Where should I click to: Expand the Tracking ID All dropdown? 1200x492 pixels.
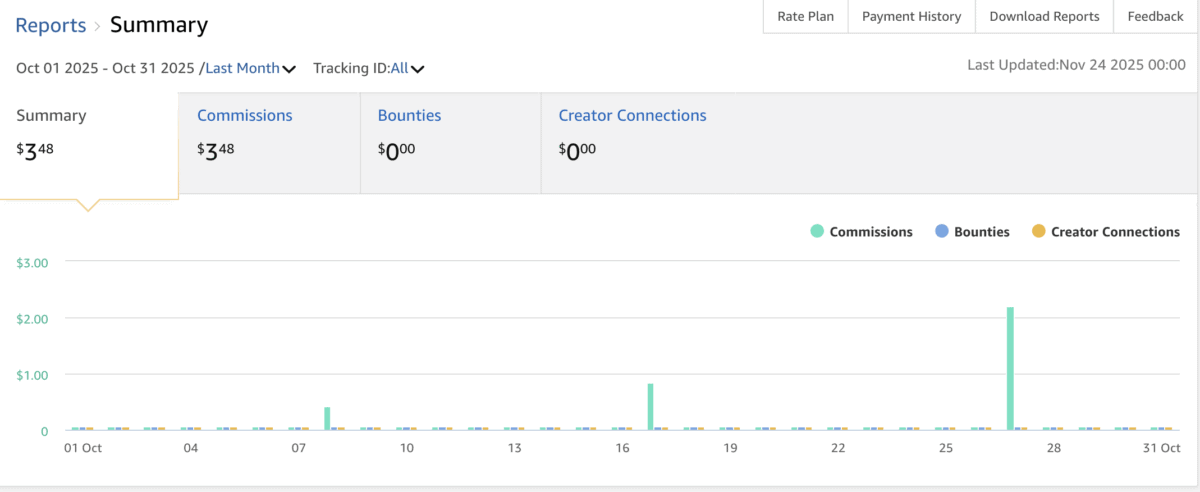[399, 69]
